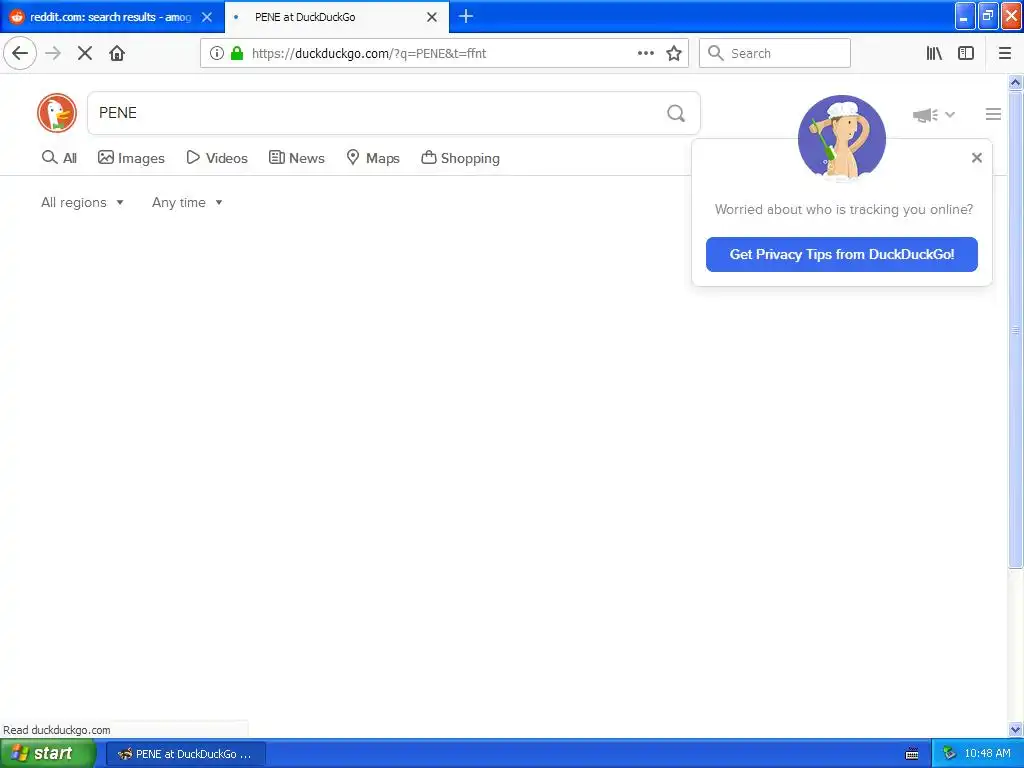Switch to News results
Screen dimensions: 1024x768
click(296, 157)
